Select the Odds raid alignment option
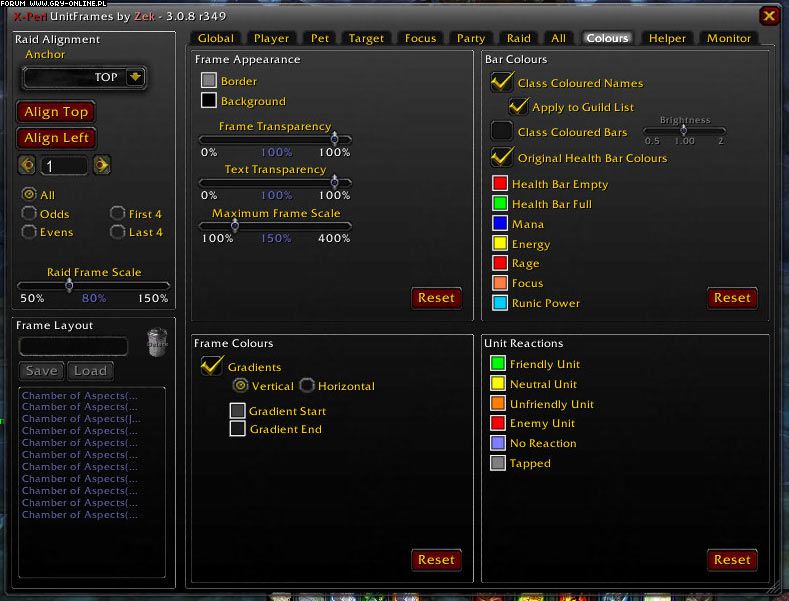The width and height of the screenshot is (789, 601). click(x=30, y=214)
